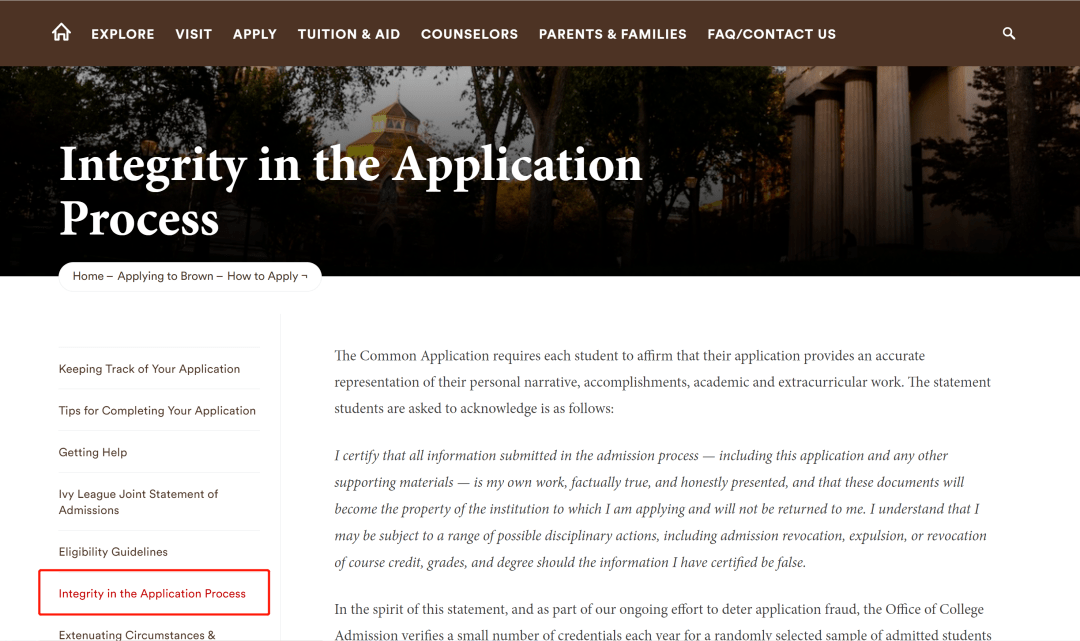Open the Tuition & Aid menu

pyautogui.click(x=349, y=34)
